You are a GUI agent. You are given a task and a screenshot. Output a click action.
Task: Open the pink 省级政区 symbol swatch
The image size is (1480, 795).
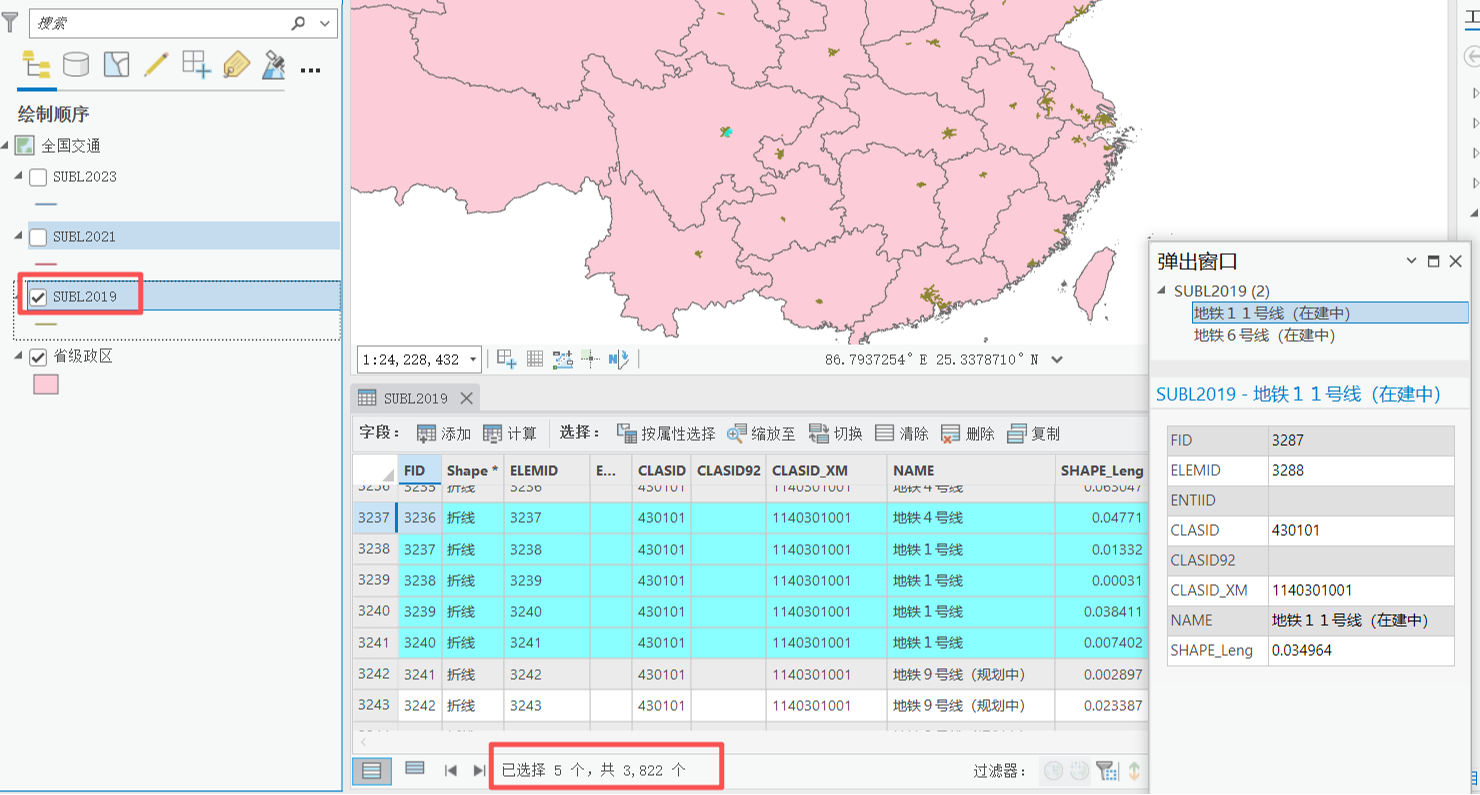pos(46,384)
